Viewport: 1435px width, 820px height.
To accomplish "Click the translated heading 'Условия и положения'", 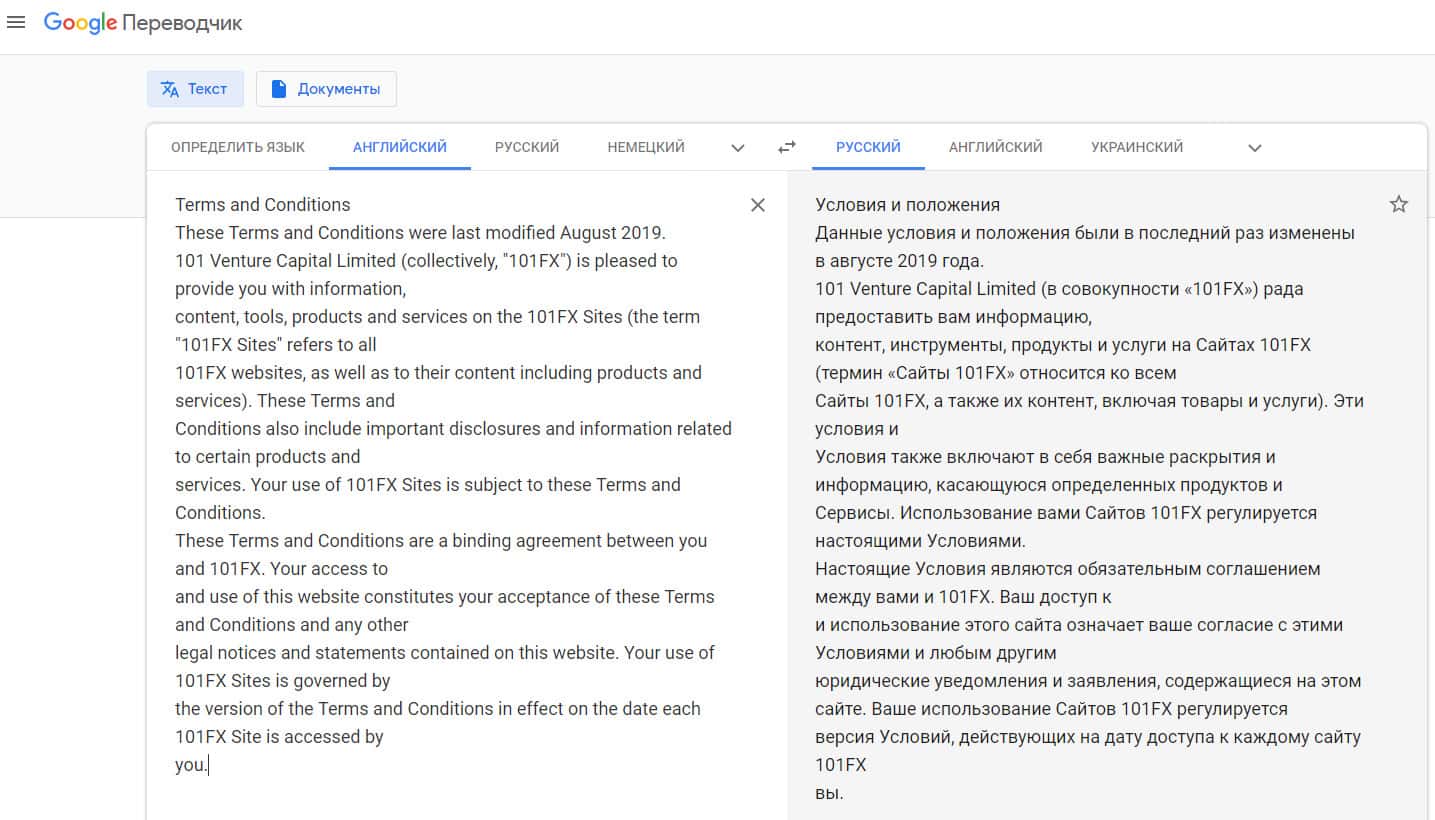I will tap(907, 205).
